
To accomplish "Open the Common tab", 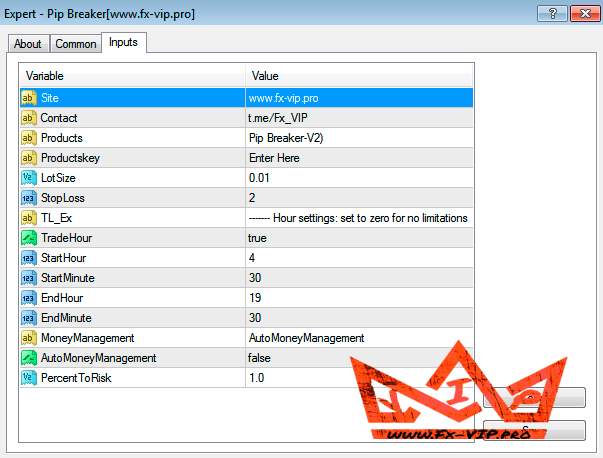I will coord(76,44).
